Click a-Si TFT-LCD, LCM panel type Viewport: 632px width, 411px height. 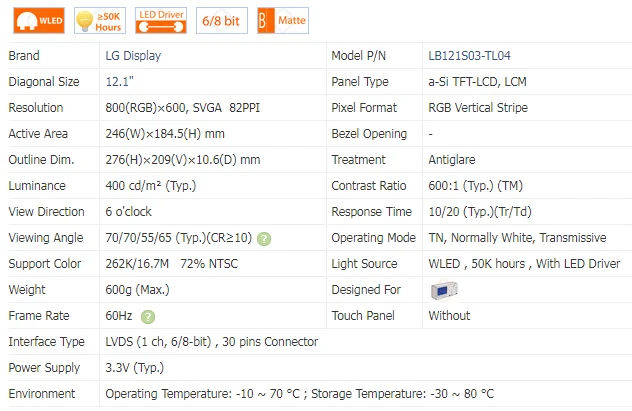[x=478, y=82]
